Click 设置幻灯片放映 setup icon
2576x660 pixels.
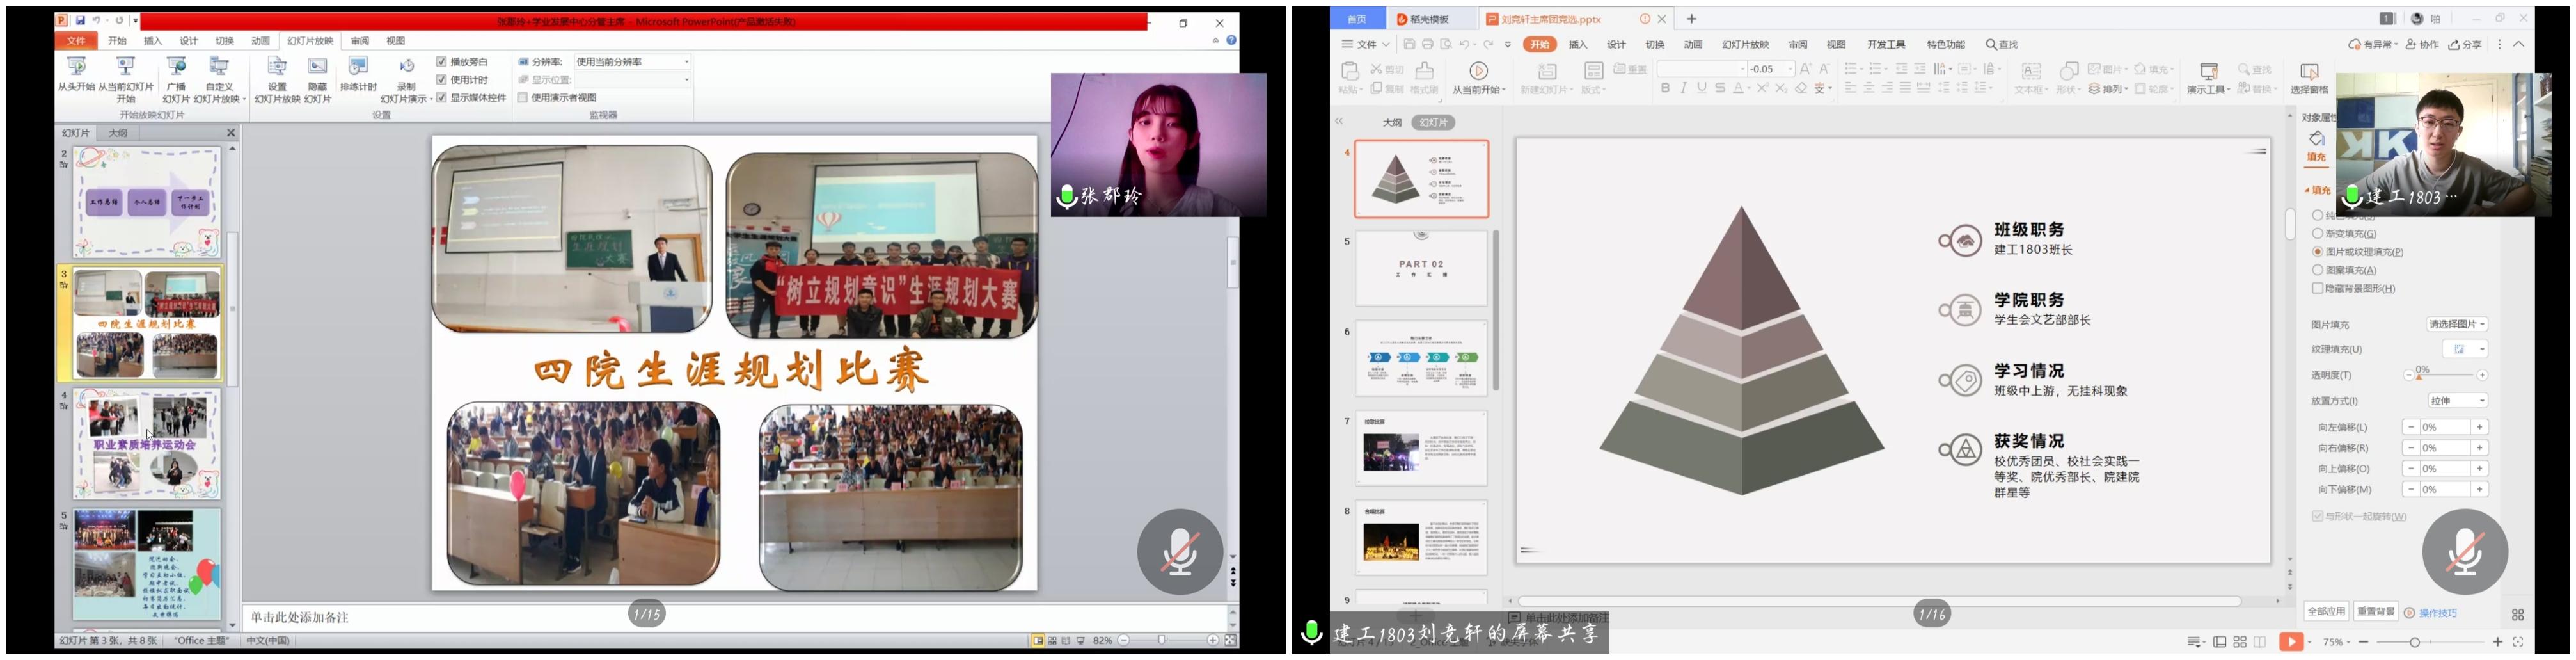coord(277,68)
